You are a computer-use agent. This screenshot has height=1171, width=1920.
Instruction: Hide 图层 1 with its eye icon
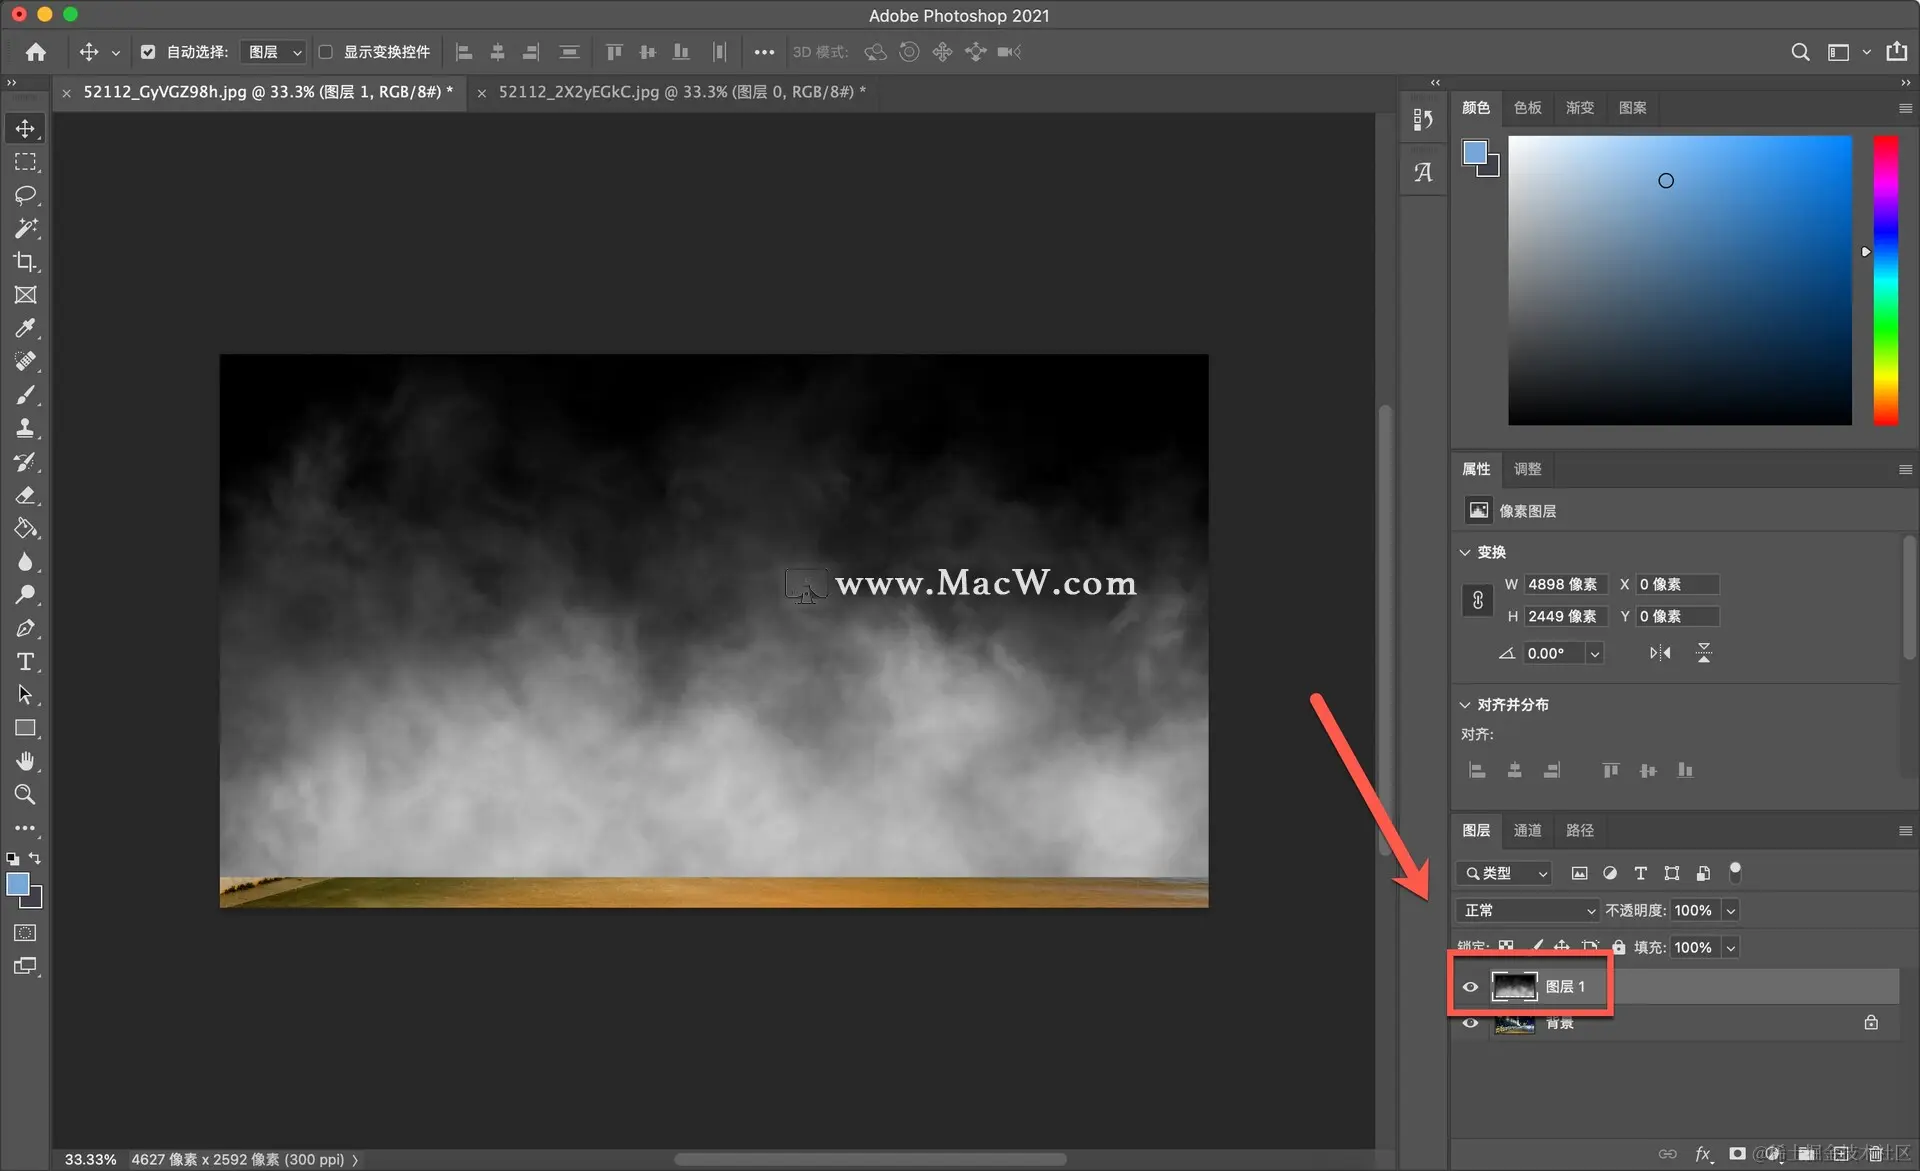click(1470, 987)
